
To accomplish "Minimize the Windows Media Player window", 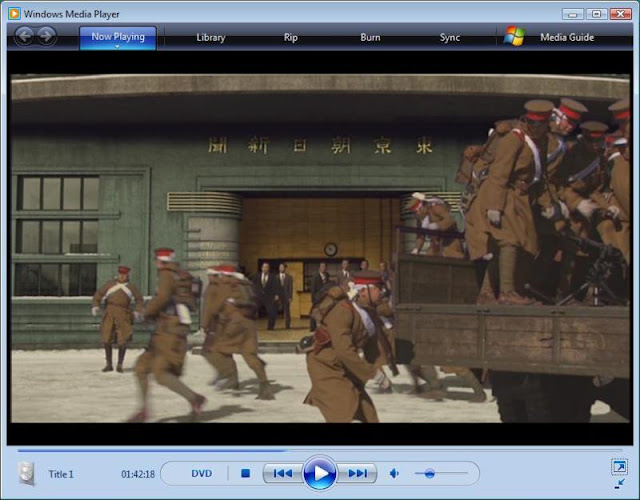I will click(572, 14).
